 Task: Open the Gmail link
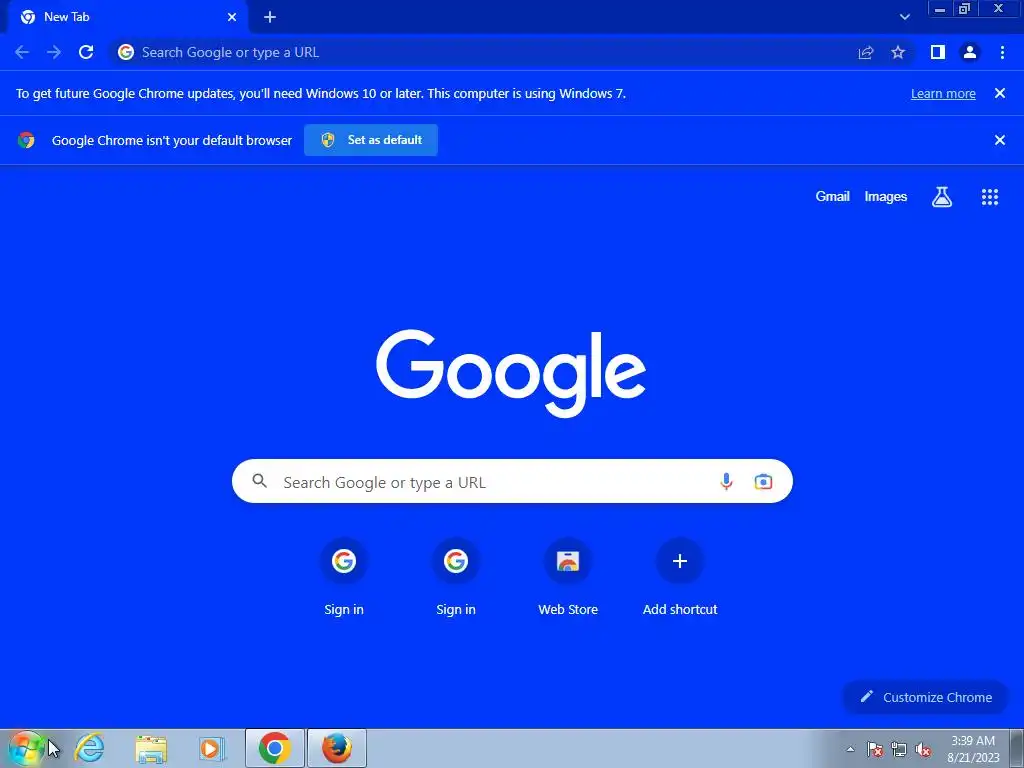pyautogui.click(x=832, y=197)
